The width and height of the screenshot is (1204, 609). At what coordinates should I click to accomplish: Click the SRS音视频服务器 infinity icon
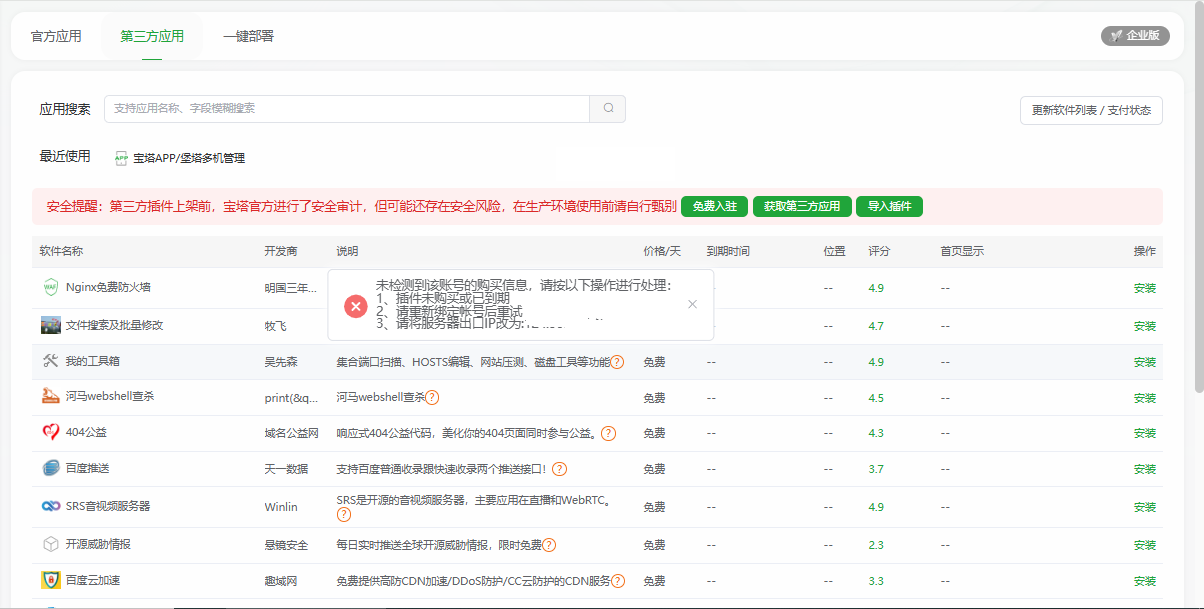point(51,505)
